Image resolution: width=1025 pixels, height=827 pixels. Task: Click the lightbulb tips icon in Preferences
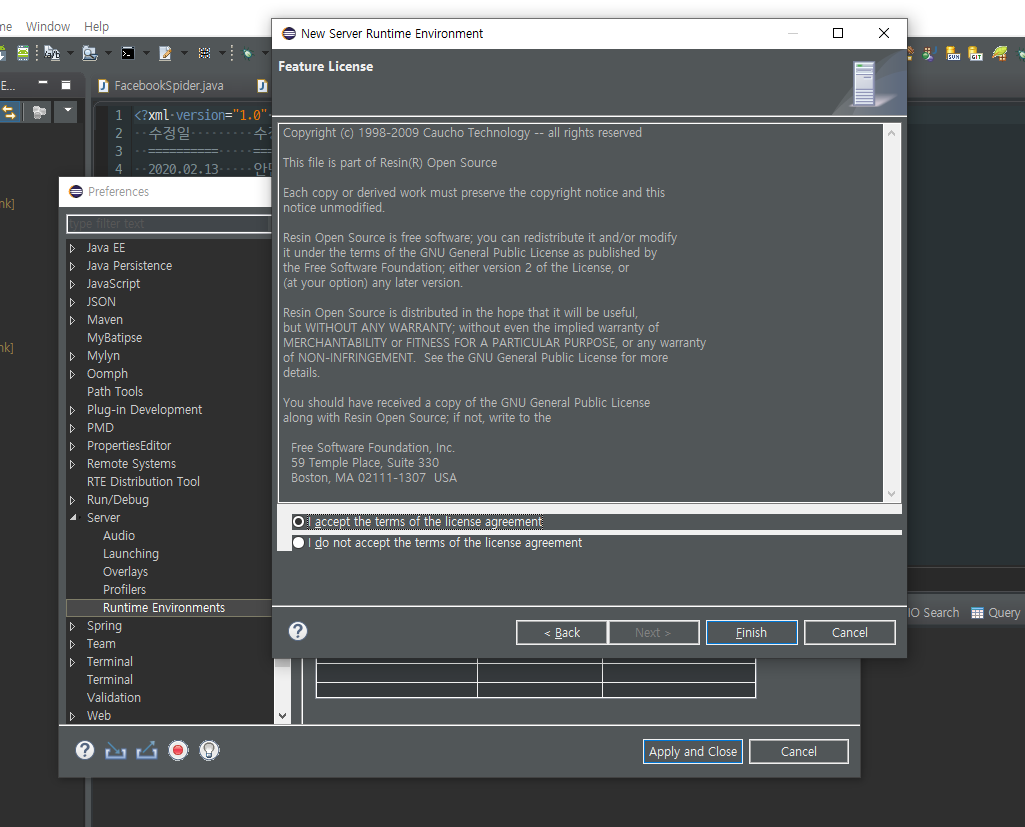pyautogui.click(x=209, y=750)
